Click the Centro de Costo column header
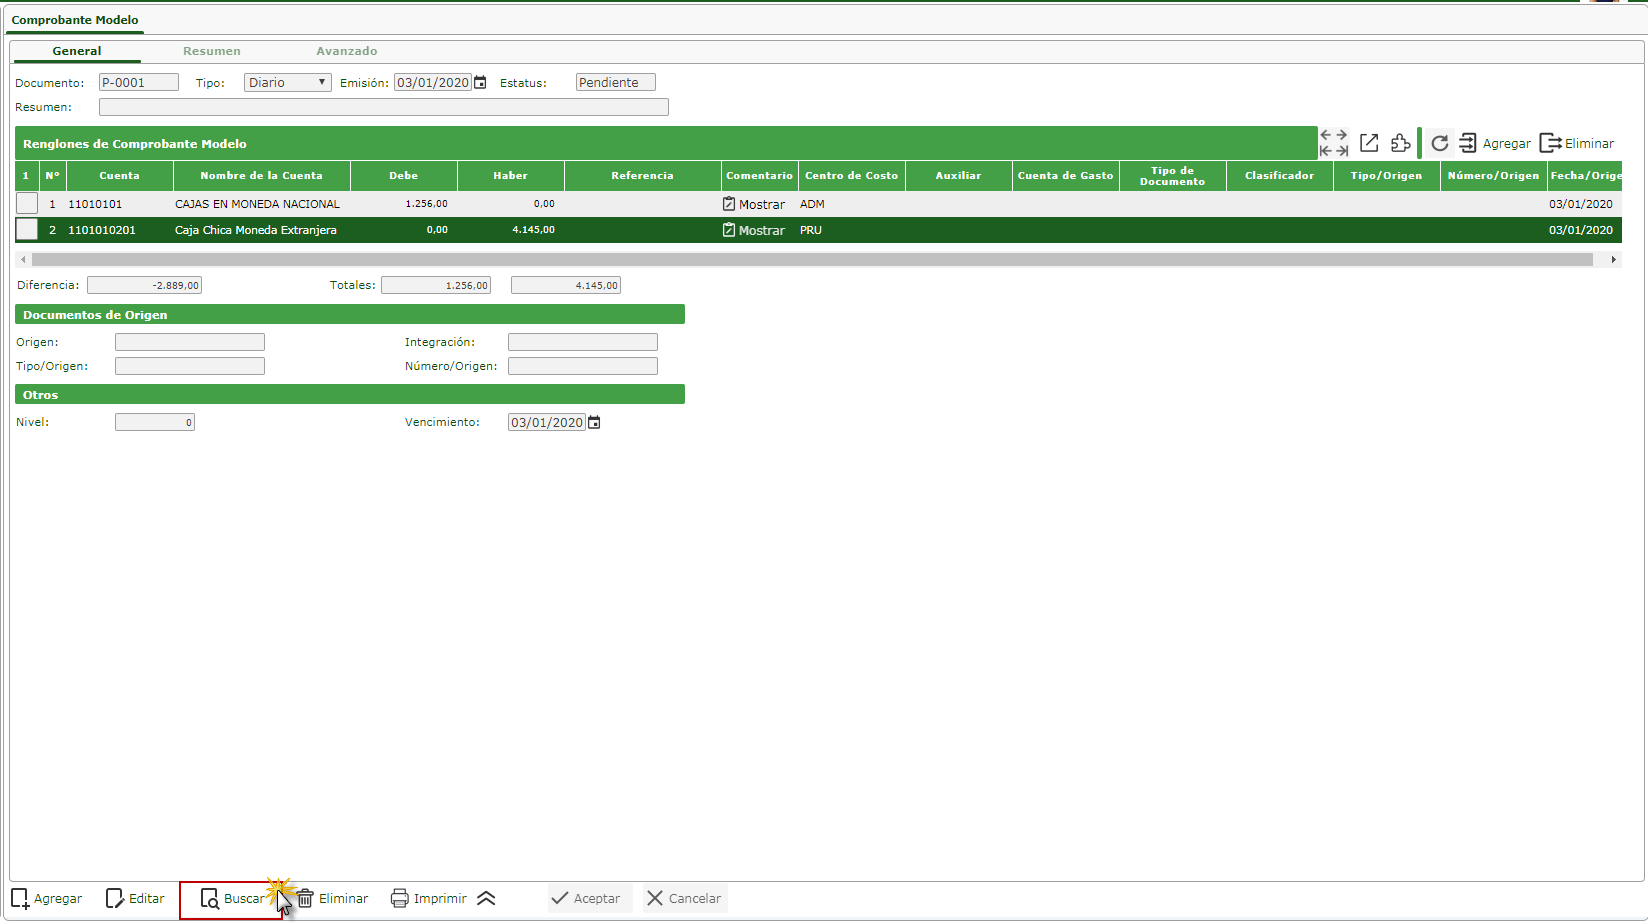 (x=852, y=176)
